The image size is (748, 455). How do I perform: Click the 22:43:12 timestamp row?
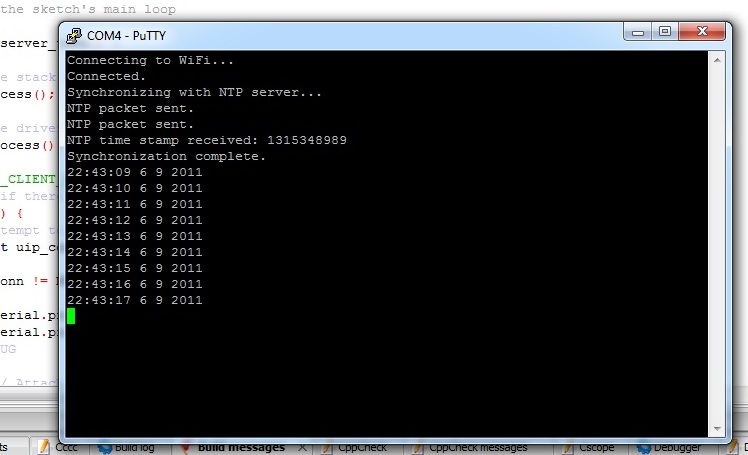(135, 220)
